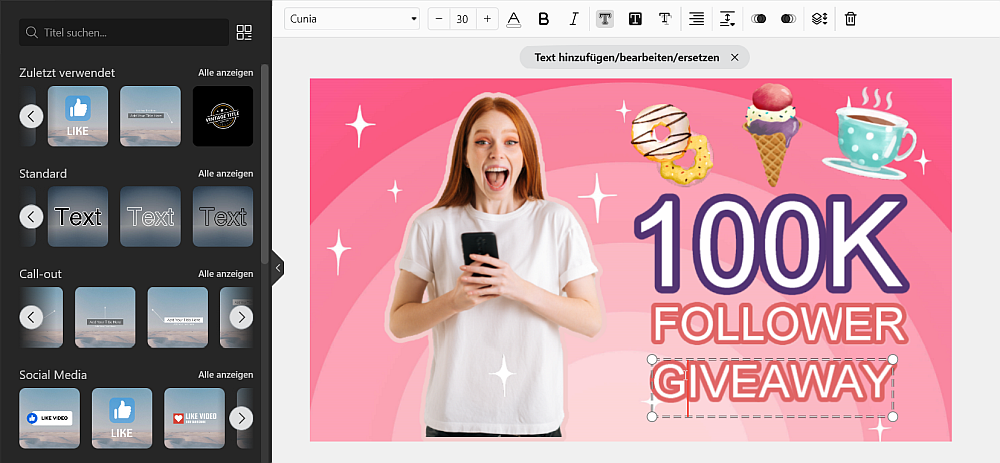Toggle the active text outline style
The height and width of the screenshot is (463, 1000).
click(605, 19)
